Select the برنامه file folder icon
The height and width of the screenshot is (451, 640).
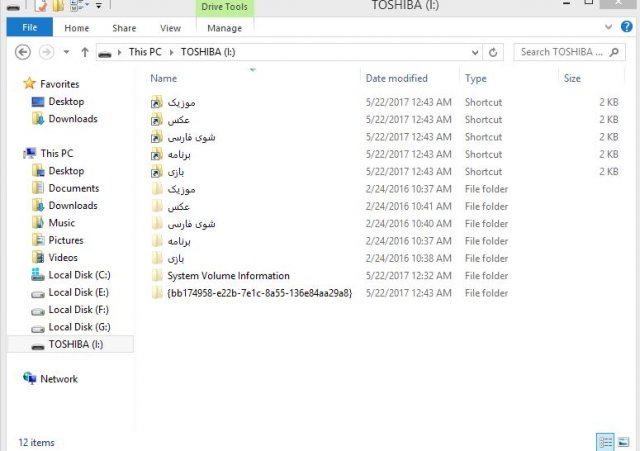(157, 241)
